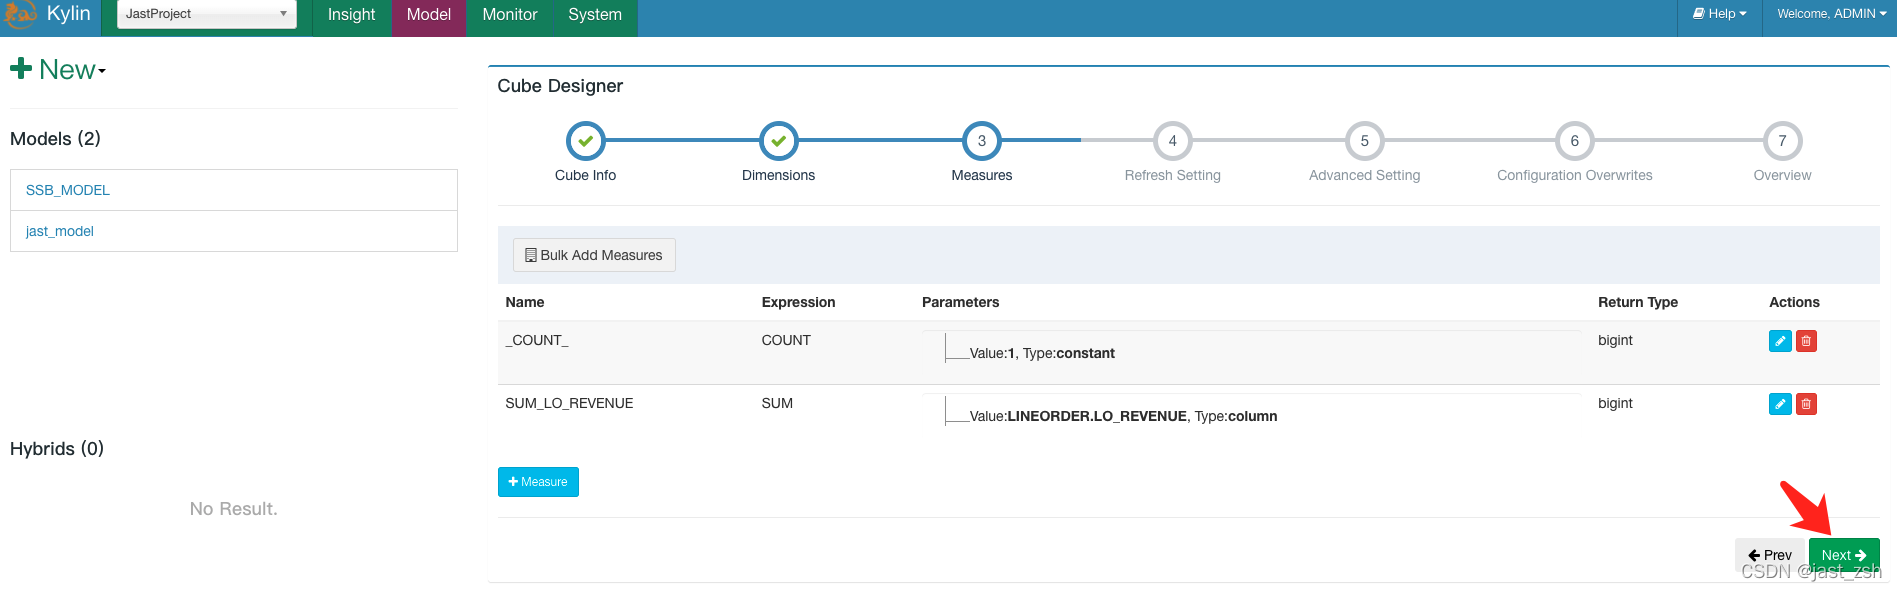Delete the SUM_LO_REVENUE measure via the trash icon

coord(1806,404)
